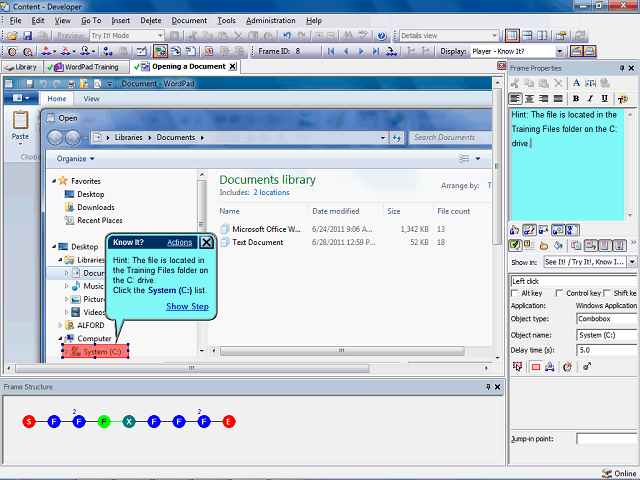Click into the Delay time input field
Screen dimensions: 640x480
click(x=605, y=350)
